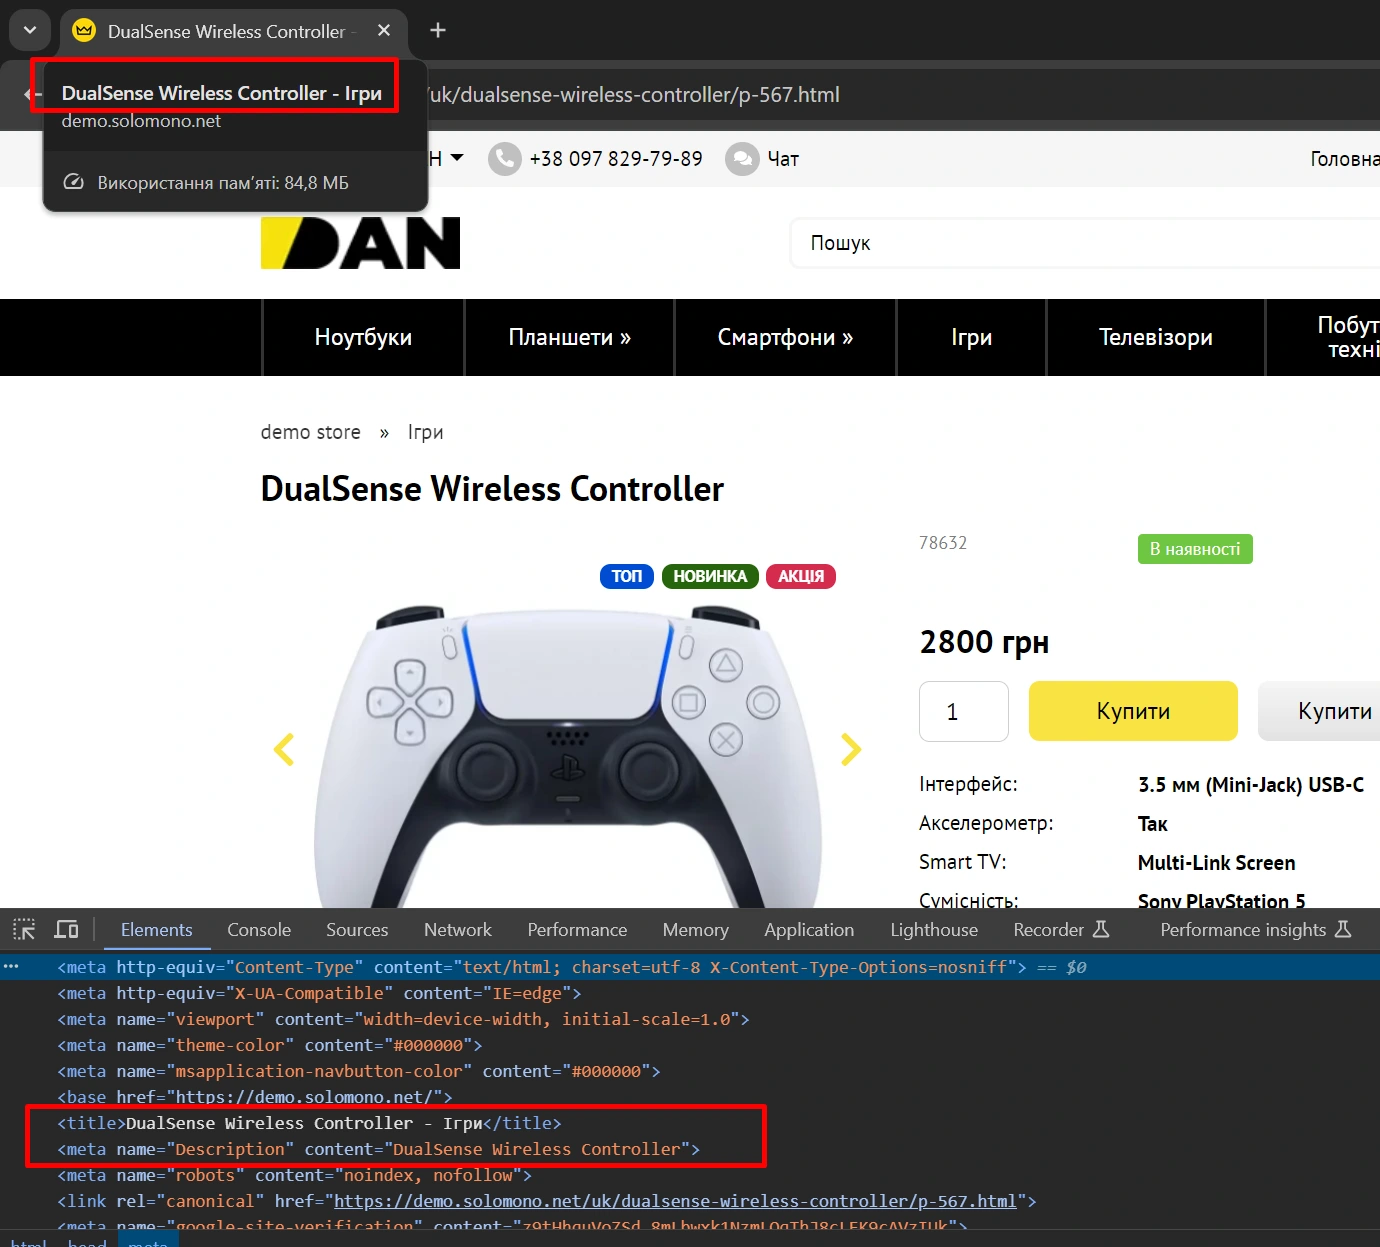Click the canonical URL link in Elements
The image size is (1380, 1247).
pos(675,1201)
